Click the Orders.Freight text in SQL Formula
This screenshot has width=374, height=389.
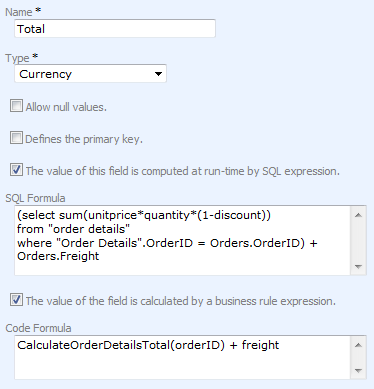click(x=58, y=256)
